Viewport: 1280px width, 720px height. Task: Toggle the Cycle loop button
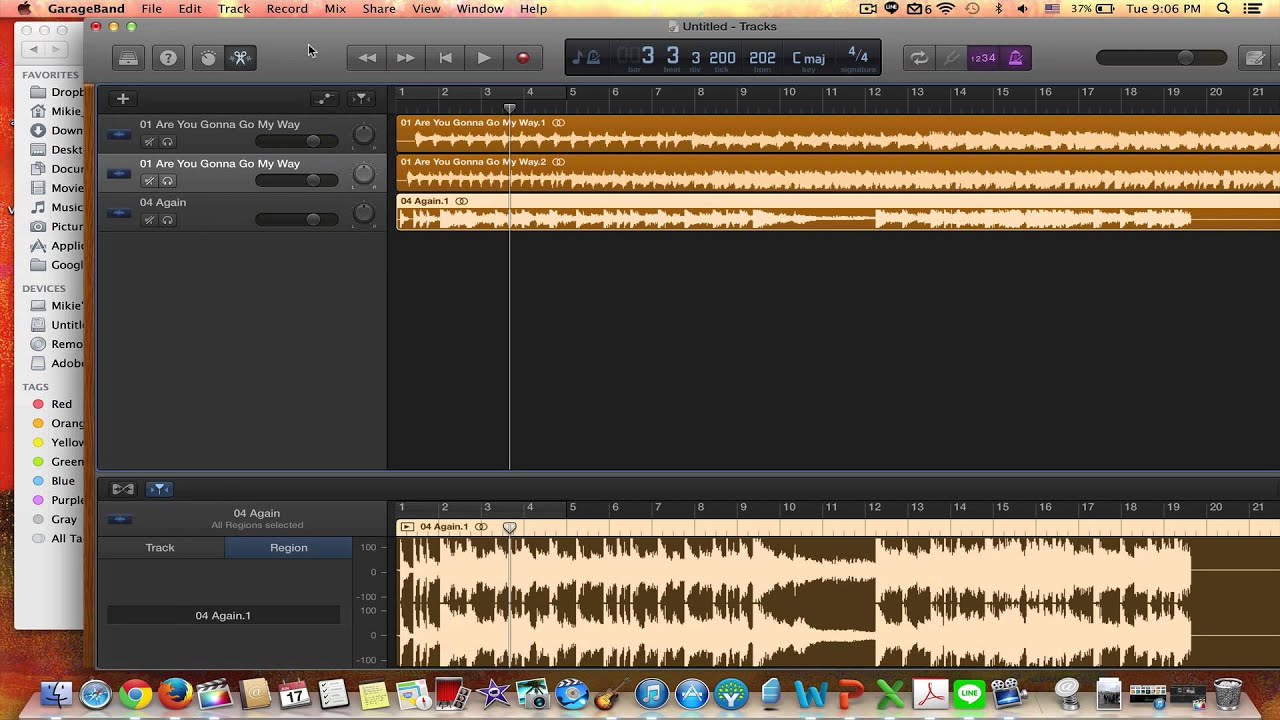click(x=918, y=58)
